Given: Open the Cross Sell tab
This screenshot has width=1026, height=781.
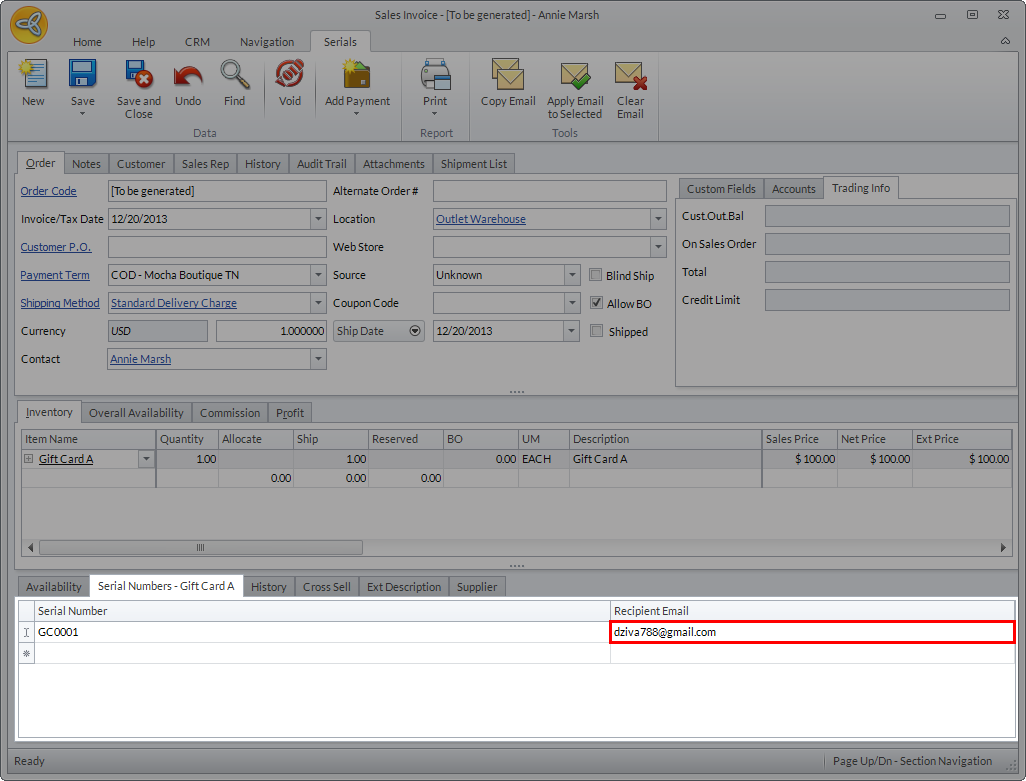Looking at the screenshot, I should [x=326, y=587].
